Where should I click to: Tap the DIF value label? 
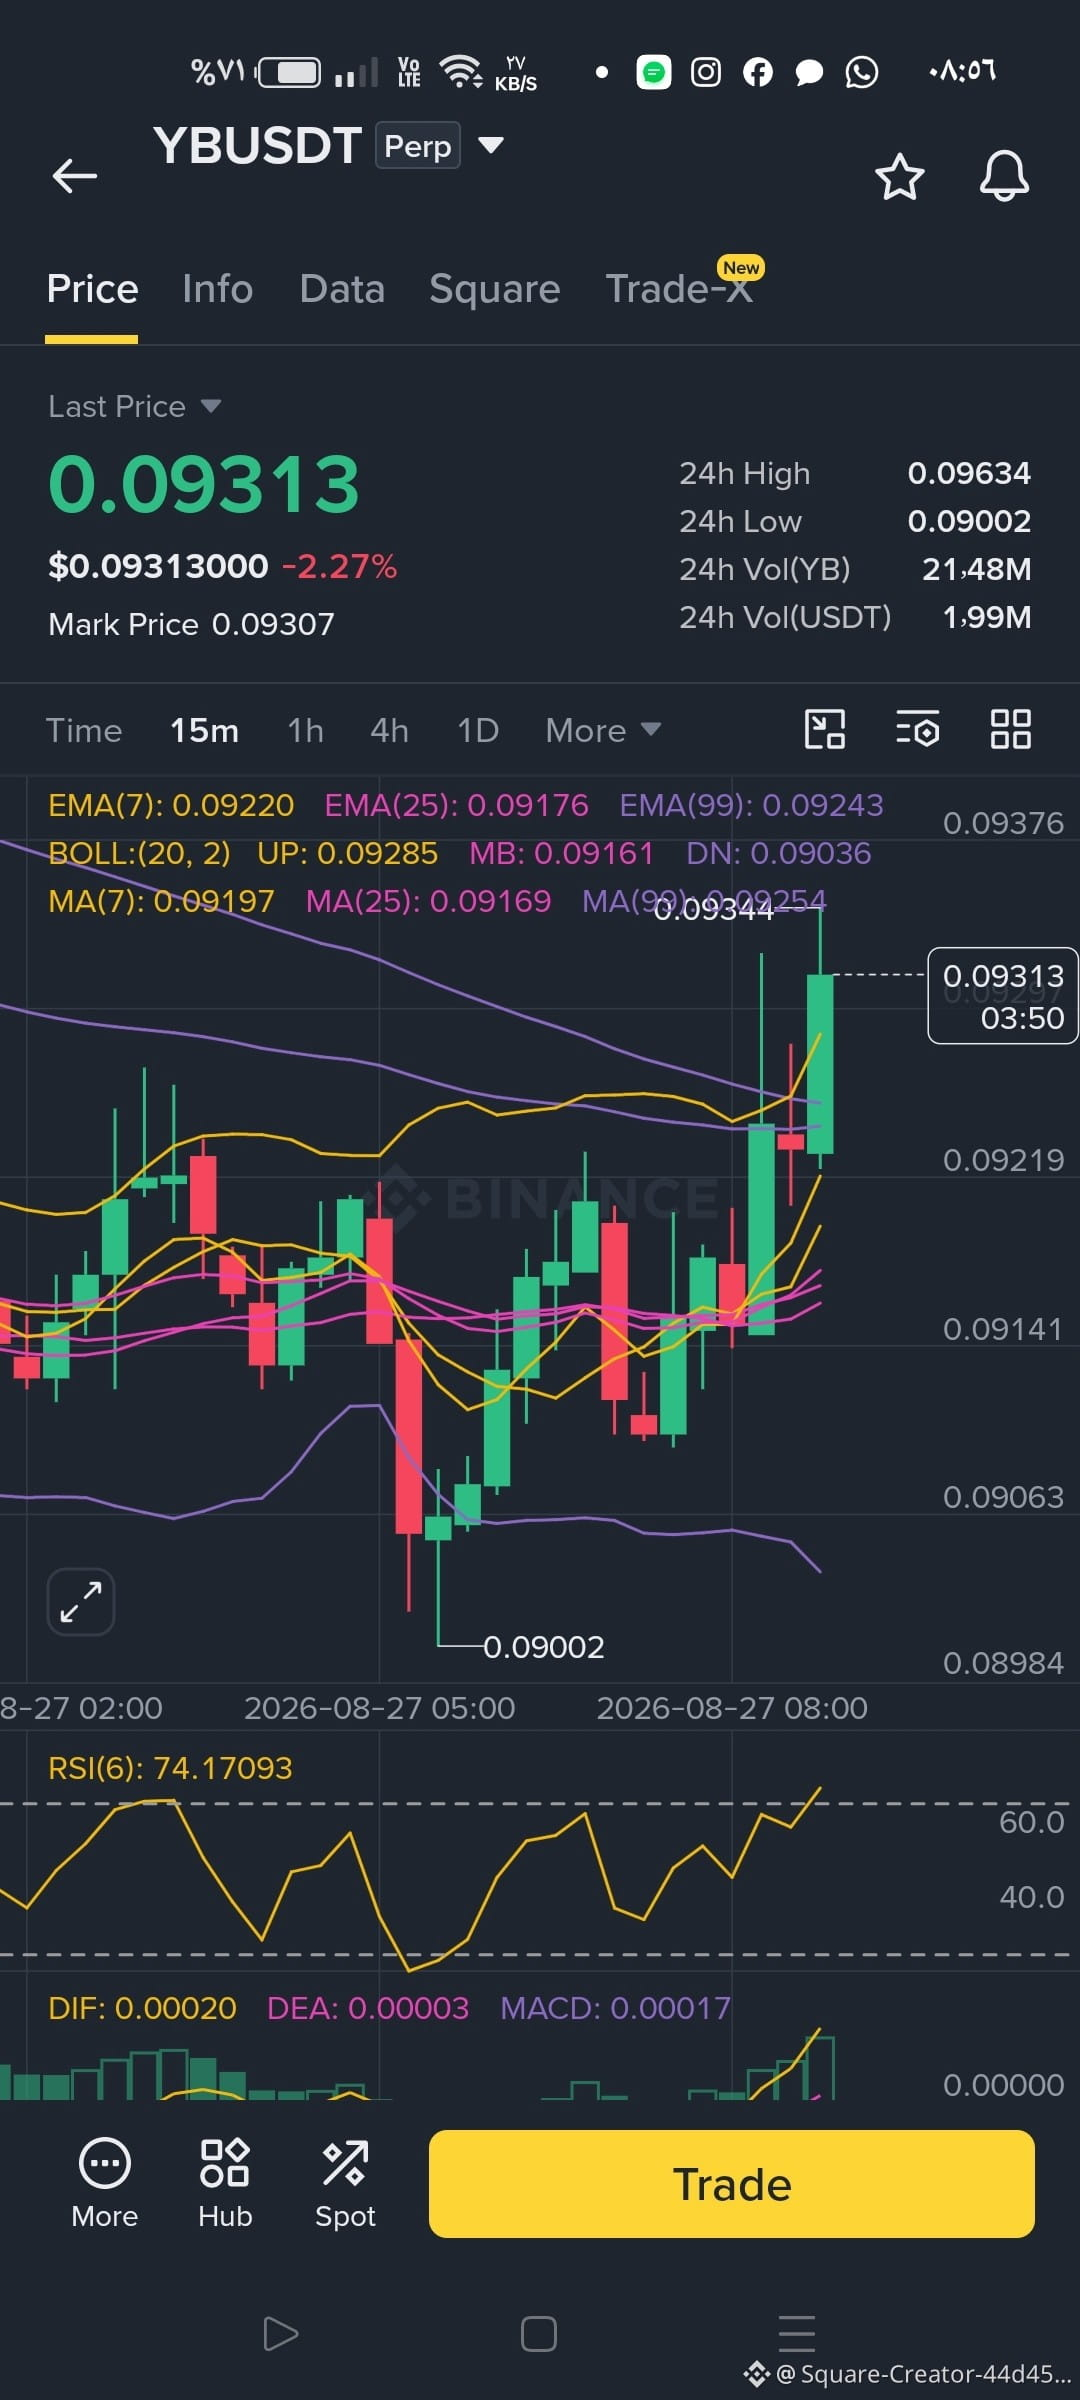(x=142, y=2009)
